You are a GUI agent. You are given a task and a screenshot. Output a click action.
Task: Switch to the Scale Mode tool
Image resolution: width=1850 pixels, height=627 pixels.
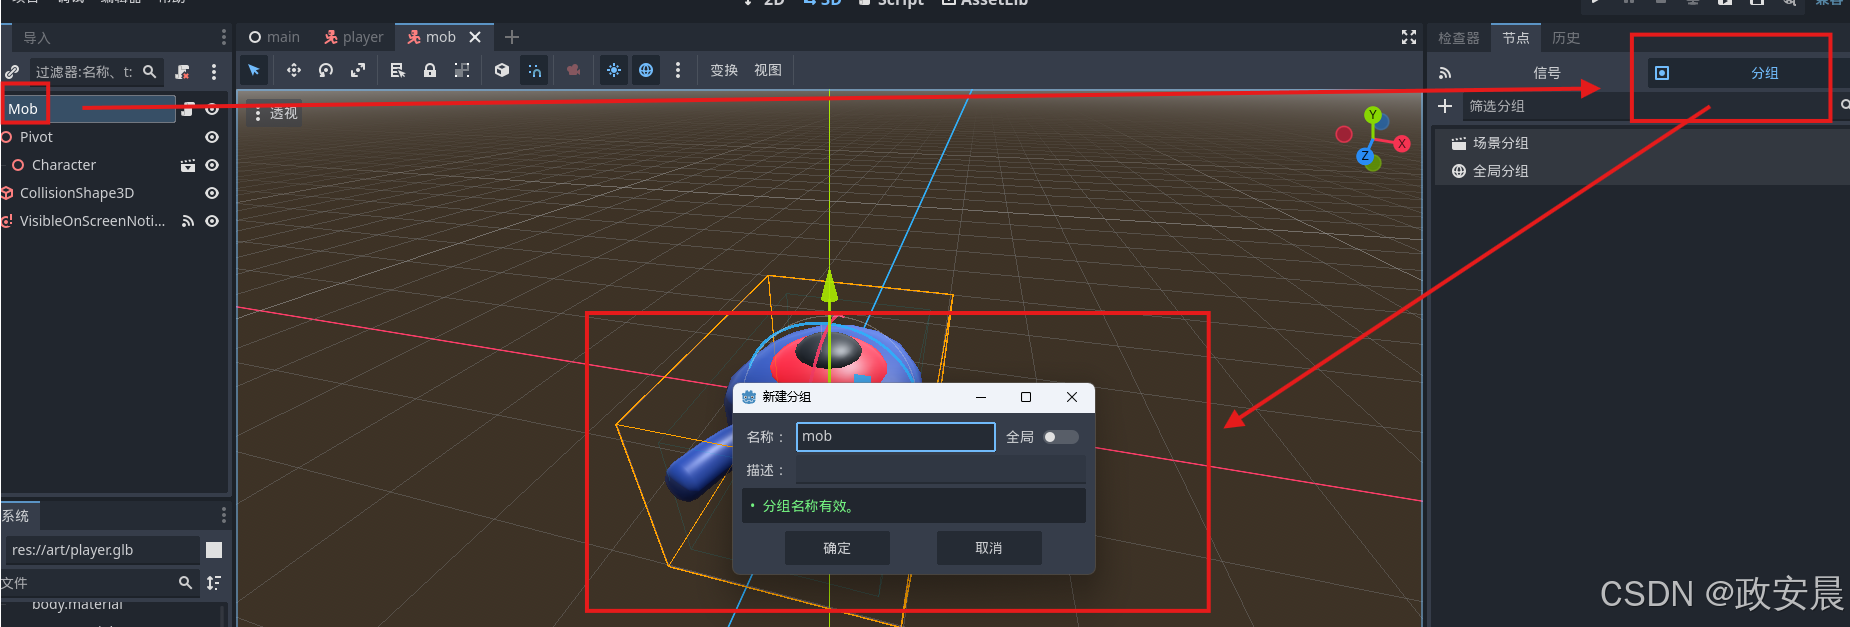pos(357,70)
